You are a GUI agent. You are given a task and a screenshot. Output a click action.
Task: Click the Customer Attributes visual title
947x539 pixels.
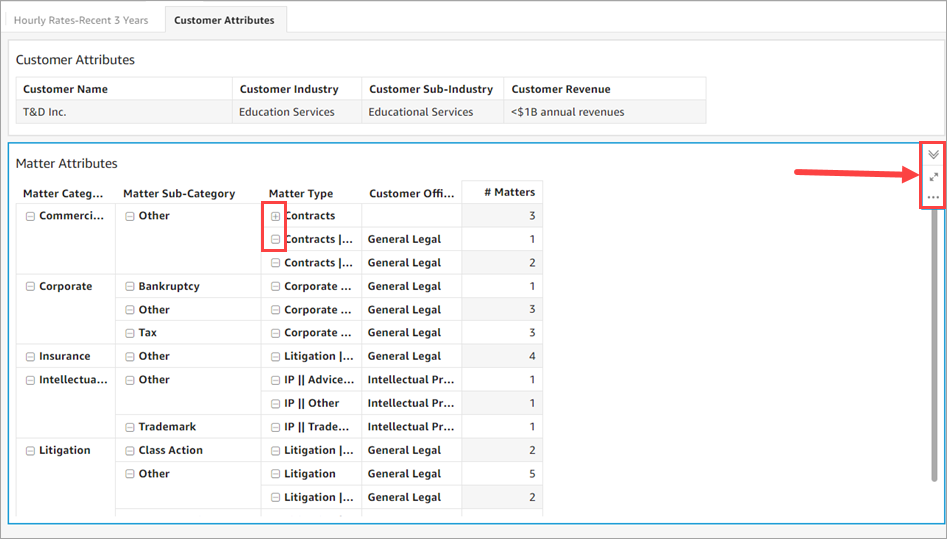pyautogui.click(x=75, y=60)
